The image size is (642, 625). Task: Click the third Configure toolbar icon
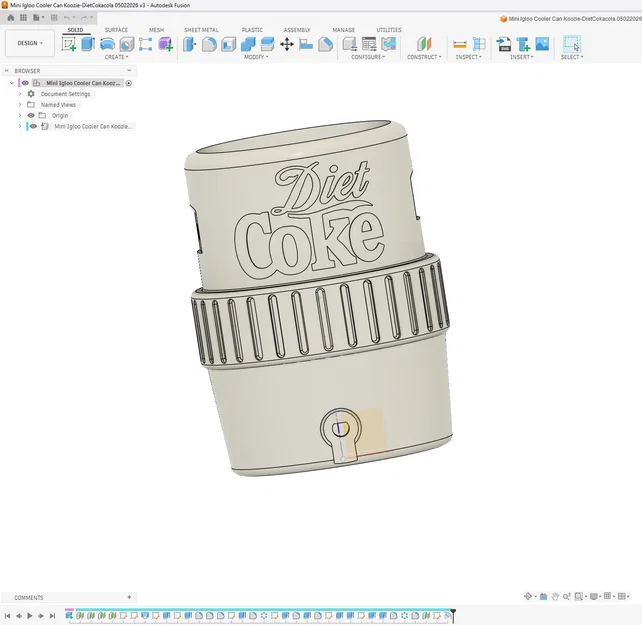coord(389,44)
